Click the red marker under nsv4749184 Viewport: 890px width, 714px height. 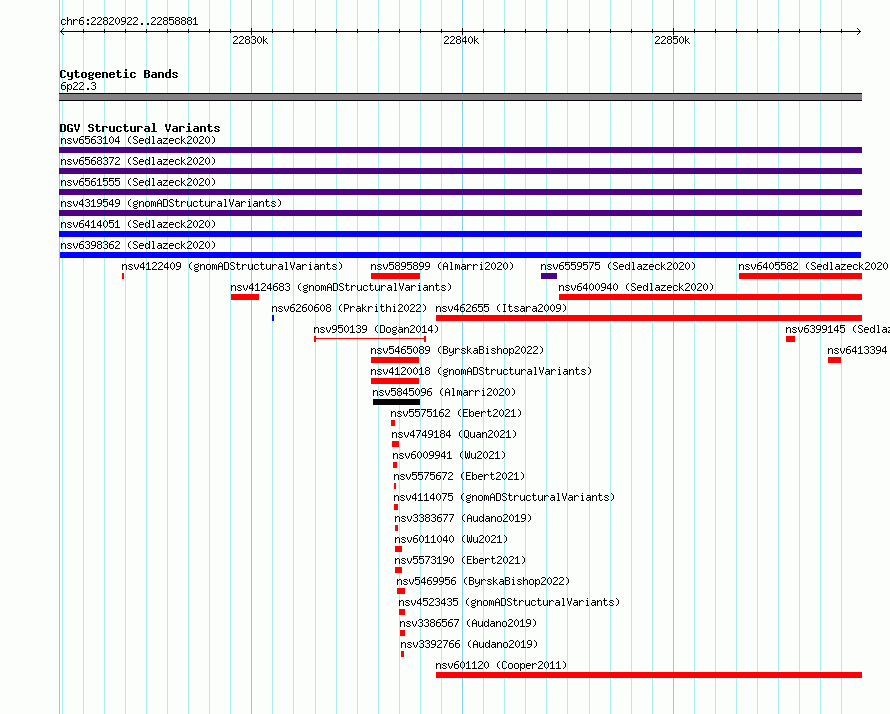pyautogui.click(x=395, y=444)
